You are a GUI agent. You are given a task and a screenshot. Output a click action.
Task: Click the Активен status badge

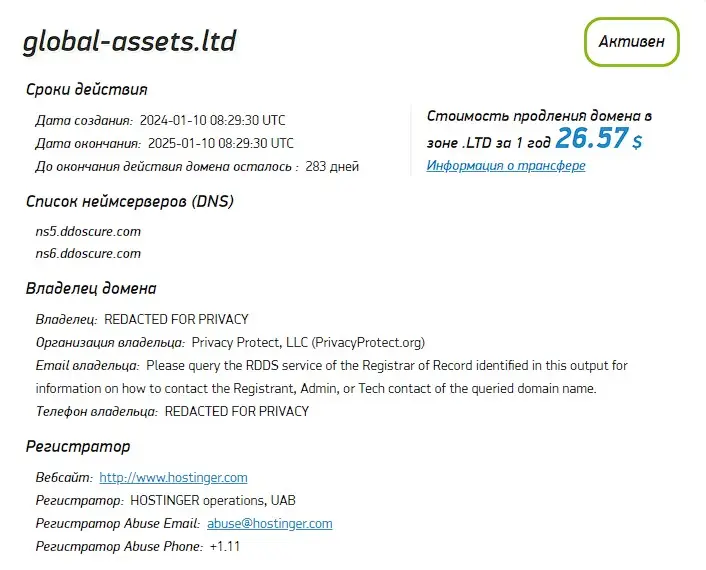tap(632, 41)
